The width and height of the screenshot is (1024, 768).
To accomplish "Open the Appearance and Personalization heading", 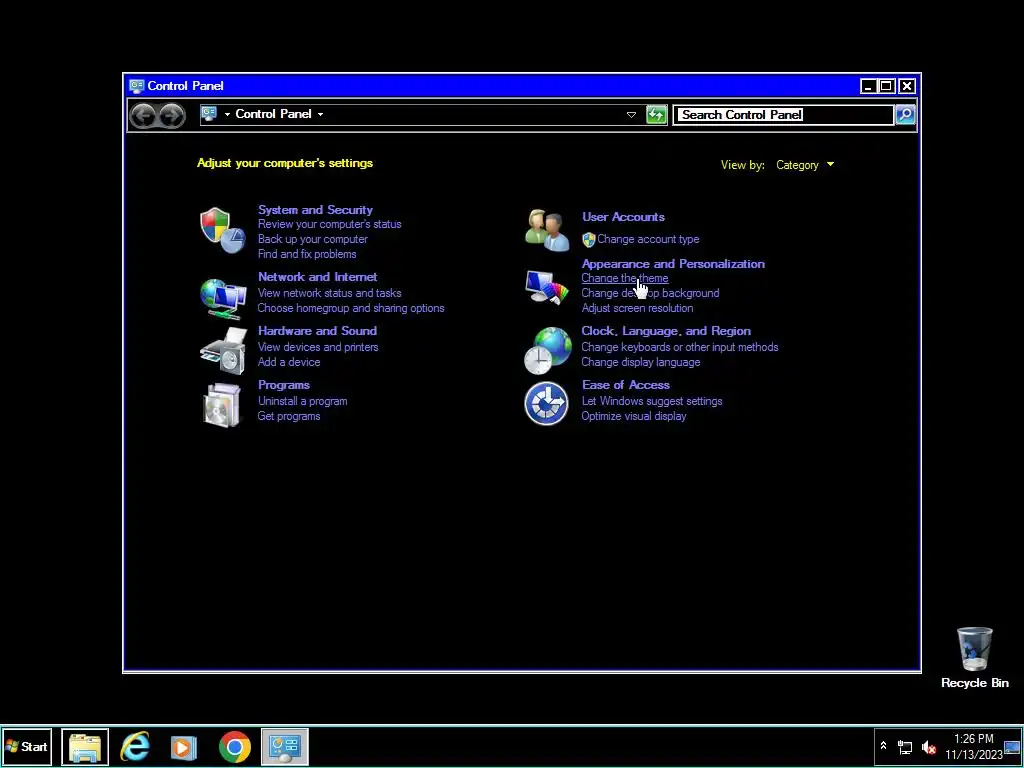I will [673, 264].
